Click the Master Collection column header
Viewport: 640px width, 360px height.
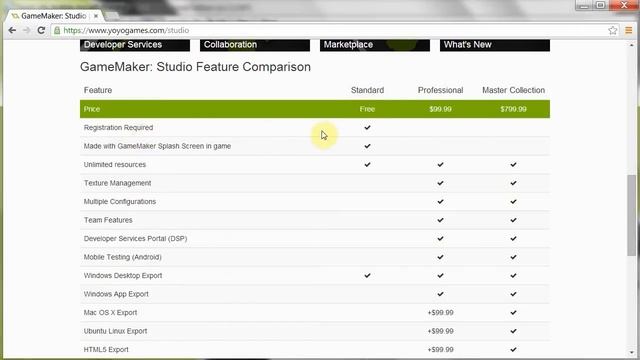(513, 90)
